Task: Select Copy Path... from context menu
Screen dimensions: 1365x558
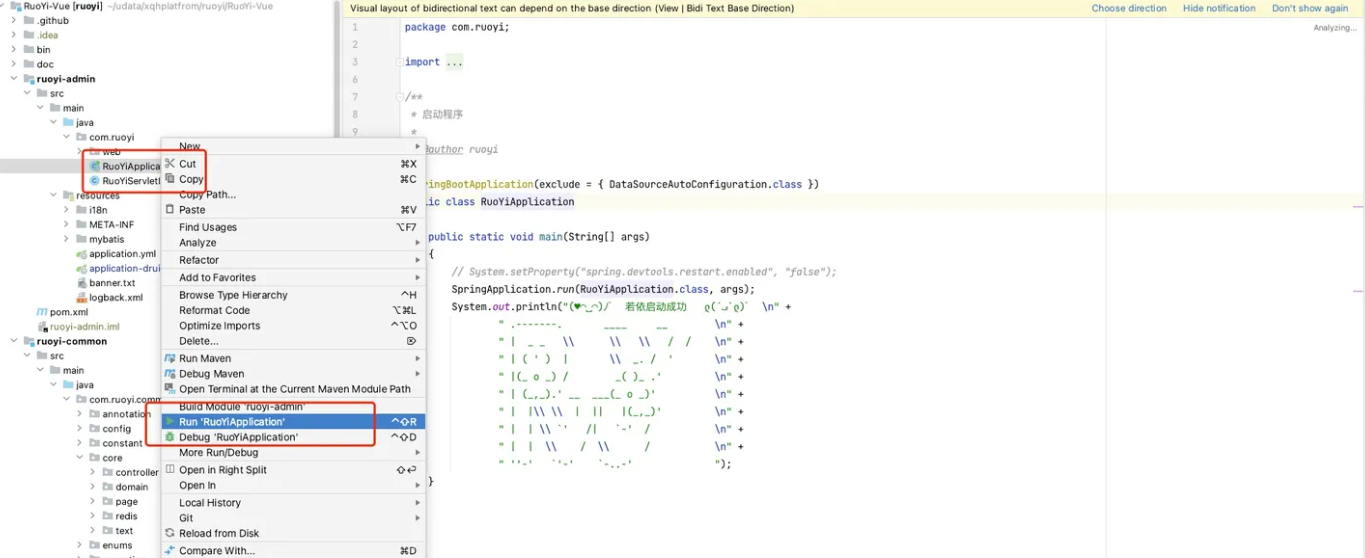Action: [293, 195]
